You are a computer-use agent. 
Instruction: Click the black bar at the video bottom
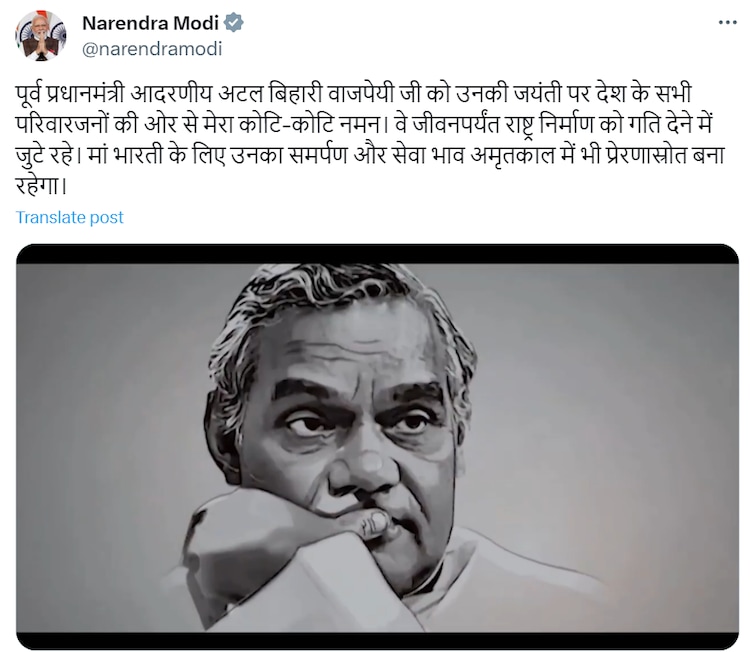[377, 641]
